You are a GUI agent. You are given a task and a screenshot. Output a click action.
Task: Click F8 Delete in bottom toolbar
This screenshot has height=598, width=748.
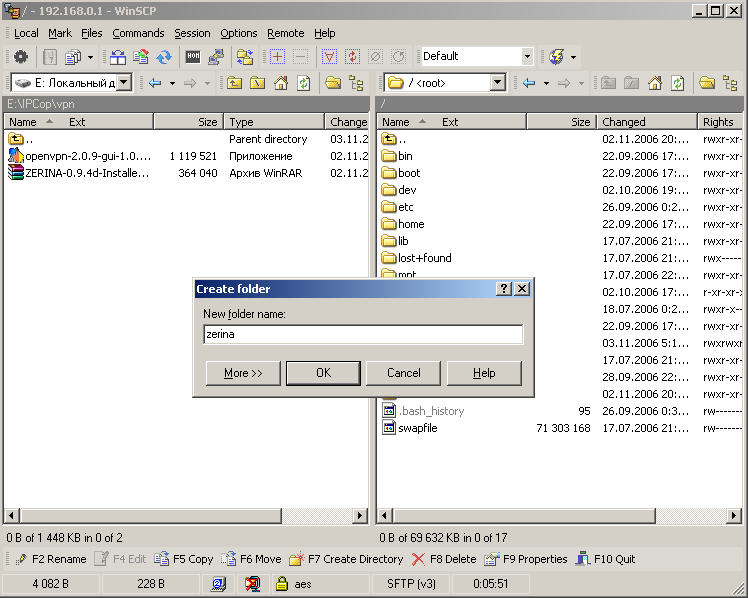[444, 559]
